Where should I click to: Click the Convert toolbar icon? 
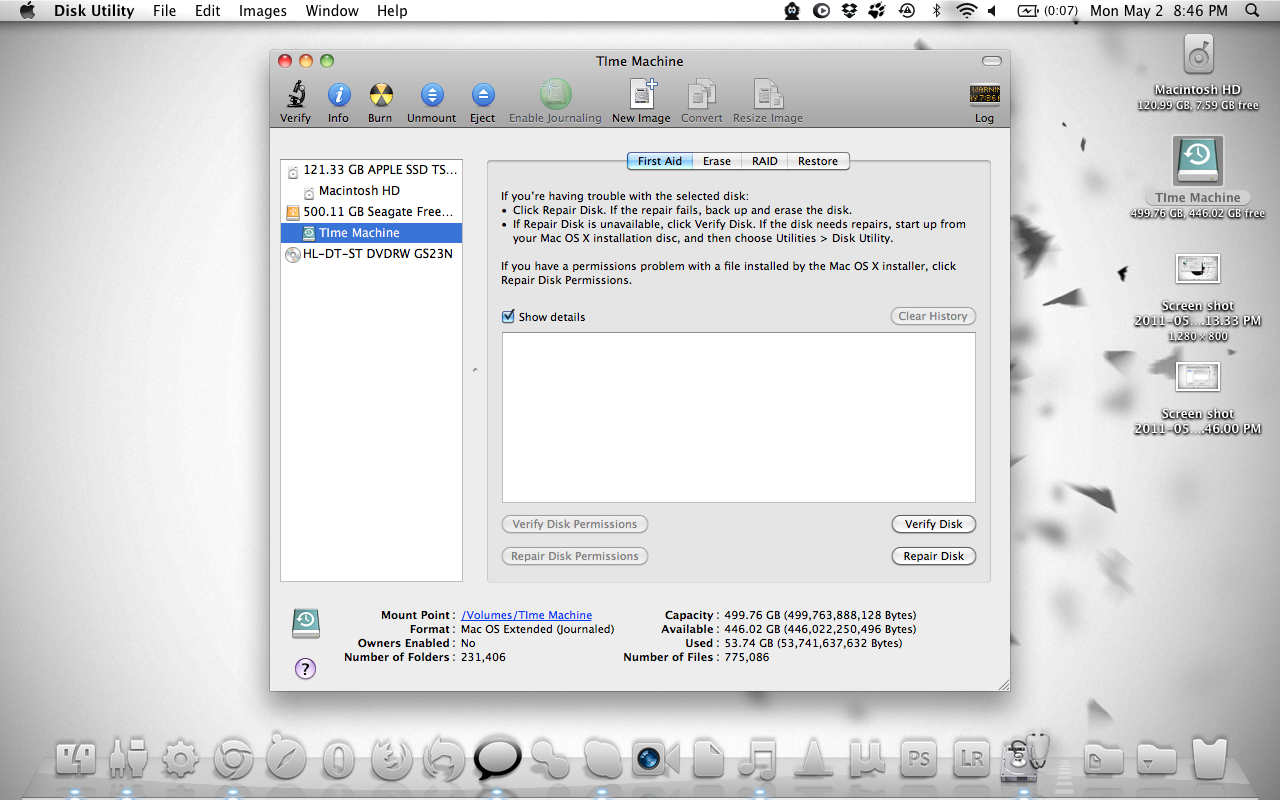pyautogui.click(x=702, y=94)
